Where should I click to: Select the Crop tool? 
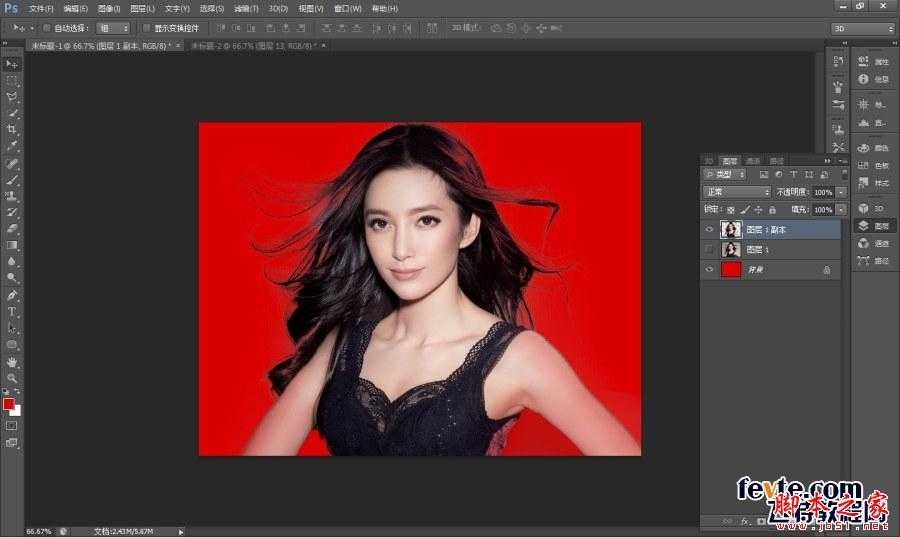click(11, 130)
